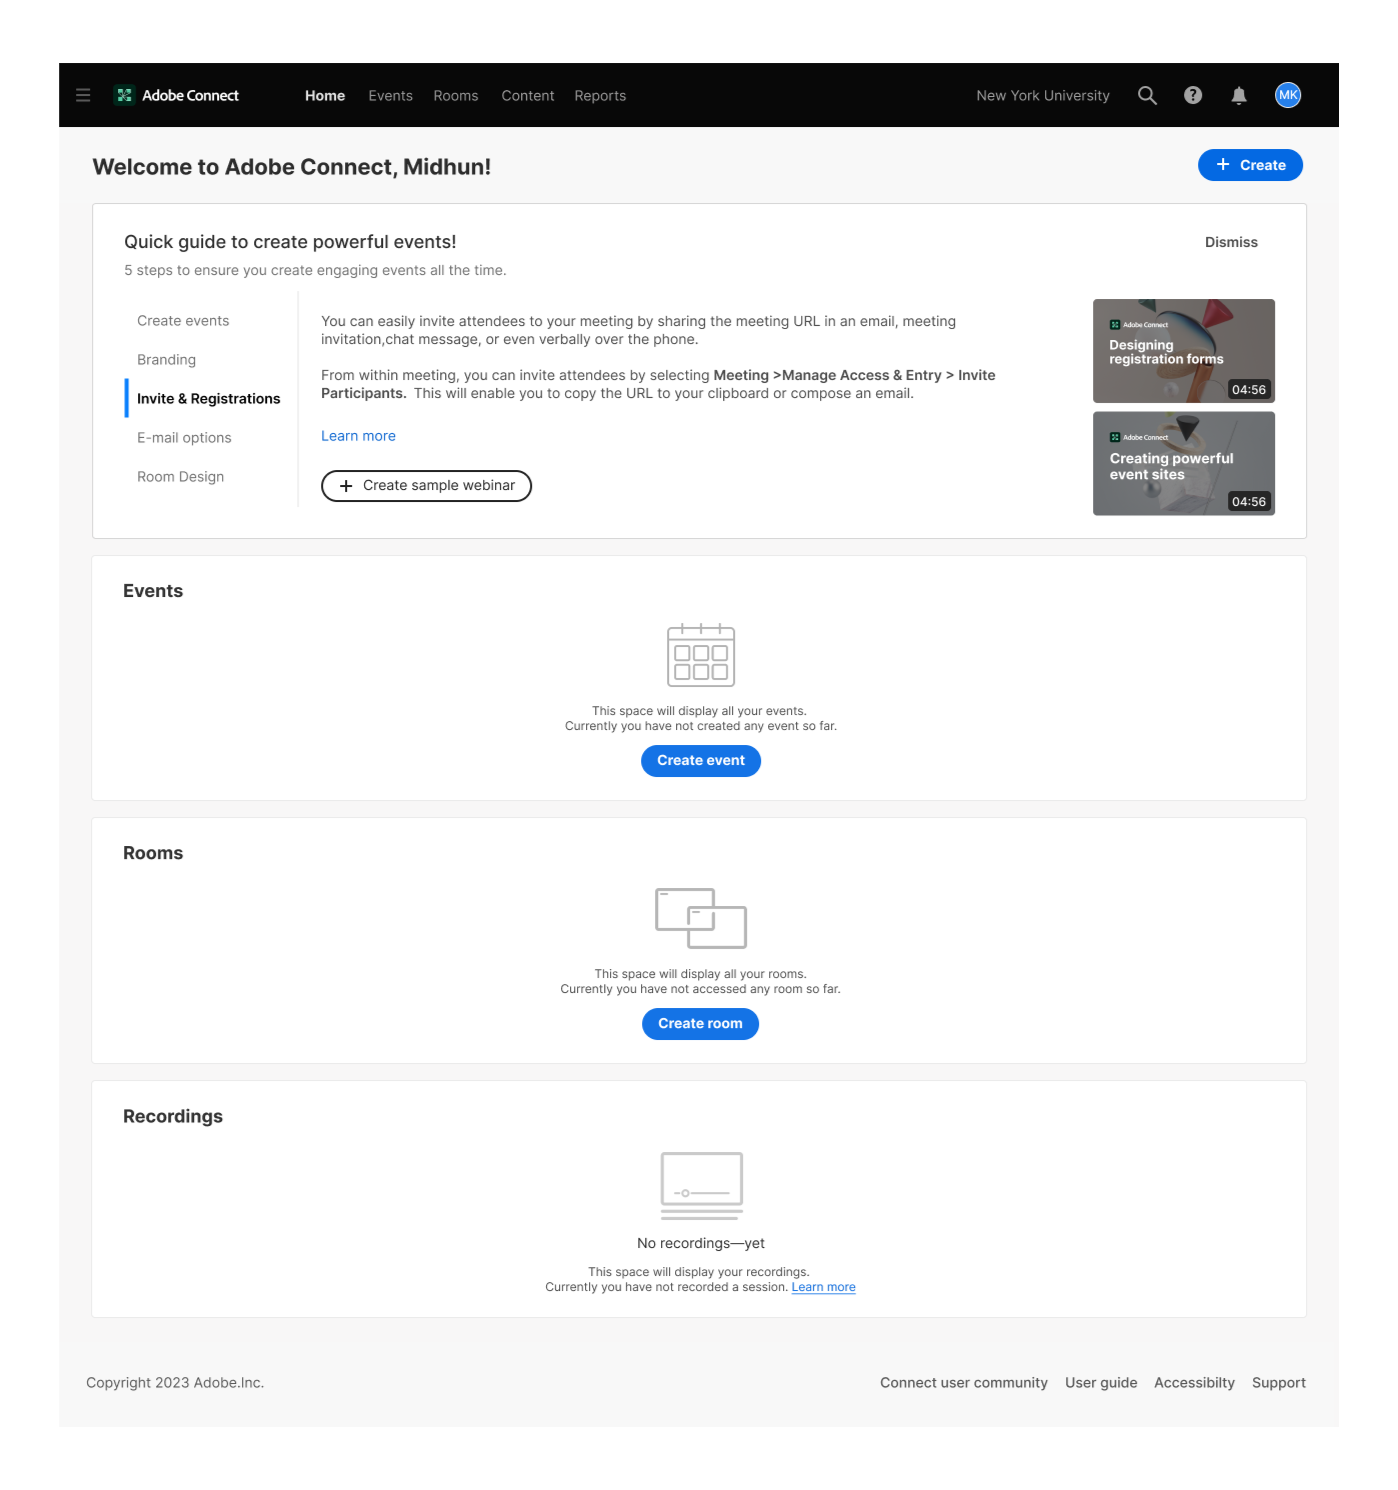Open the Reports menu item

[x=600, y=96]
